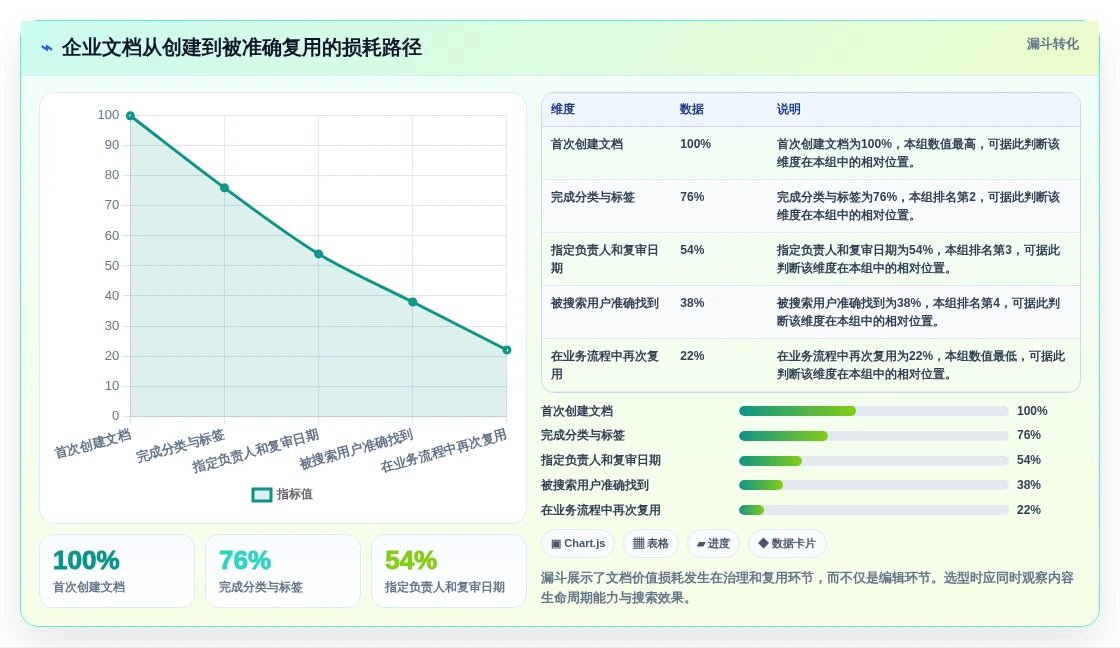Click the 76% 完成分类与标签 stat card
The image size is (1120, 648).
pos(283,572)
